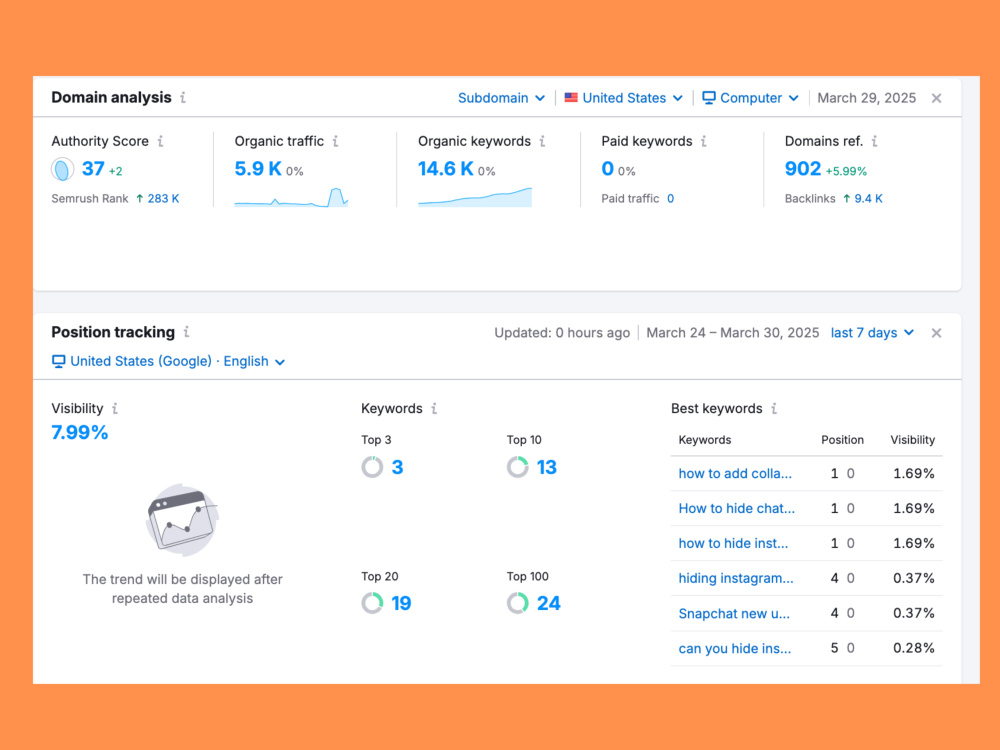Click 0.28% visibility cell
This screenshot has height=750, width=1000.
click(x=913, y=649)
